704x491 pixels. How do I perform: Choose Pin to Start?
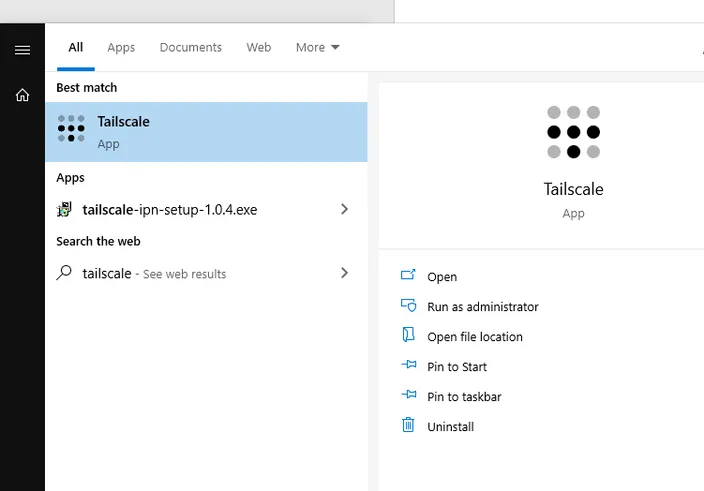click(x=457, y=367)
